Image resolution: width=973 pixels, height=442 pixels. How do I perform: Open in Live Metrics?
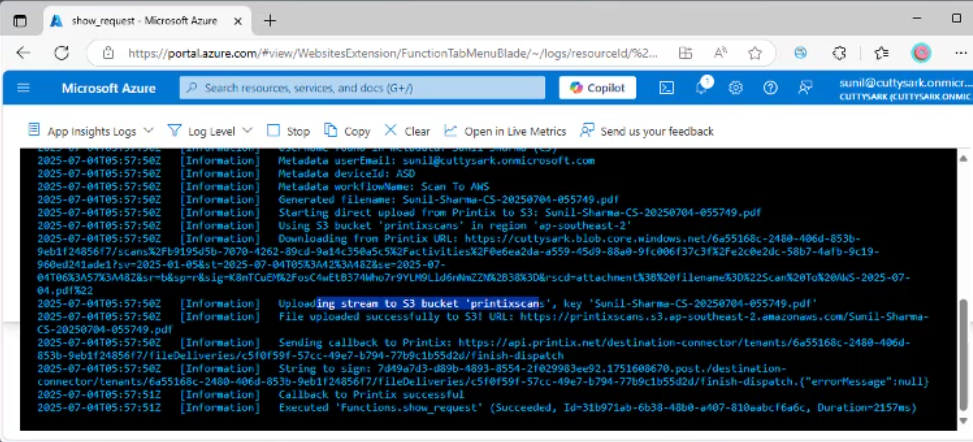tap(505, 131)
